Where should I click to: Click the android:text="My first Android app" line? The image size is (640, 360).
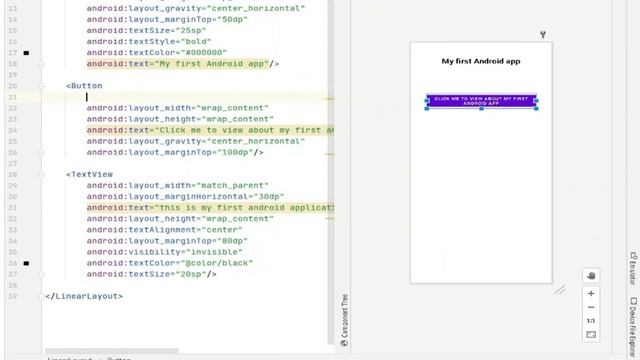(x=182, y=64)
